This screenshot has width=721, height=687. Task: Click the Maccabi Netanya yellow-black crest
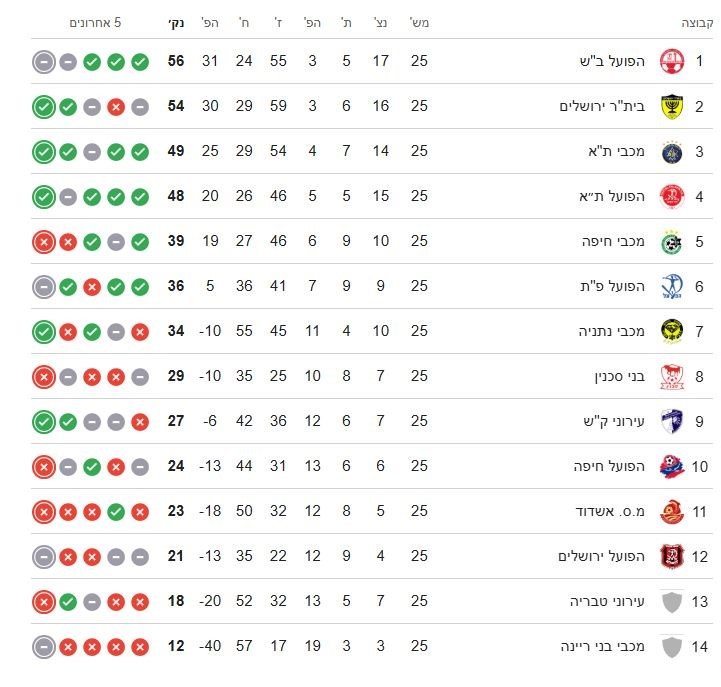pos(671,332)
